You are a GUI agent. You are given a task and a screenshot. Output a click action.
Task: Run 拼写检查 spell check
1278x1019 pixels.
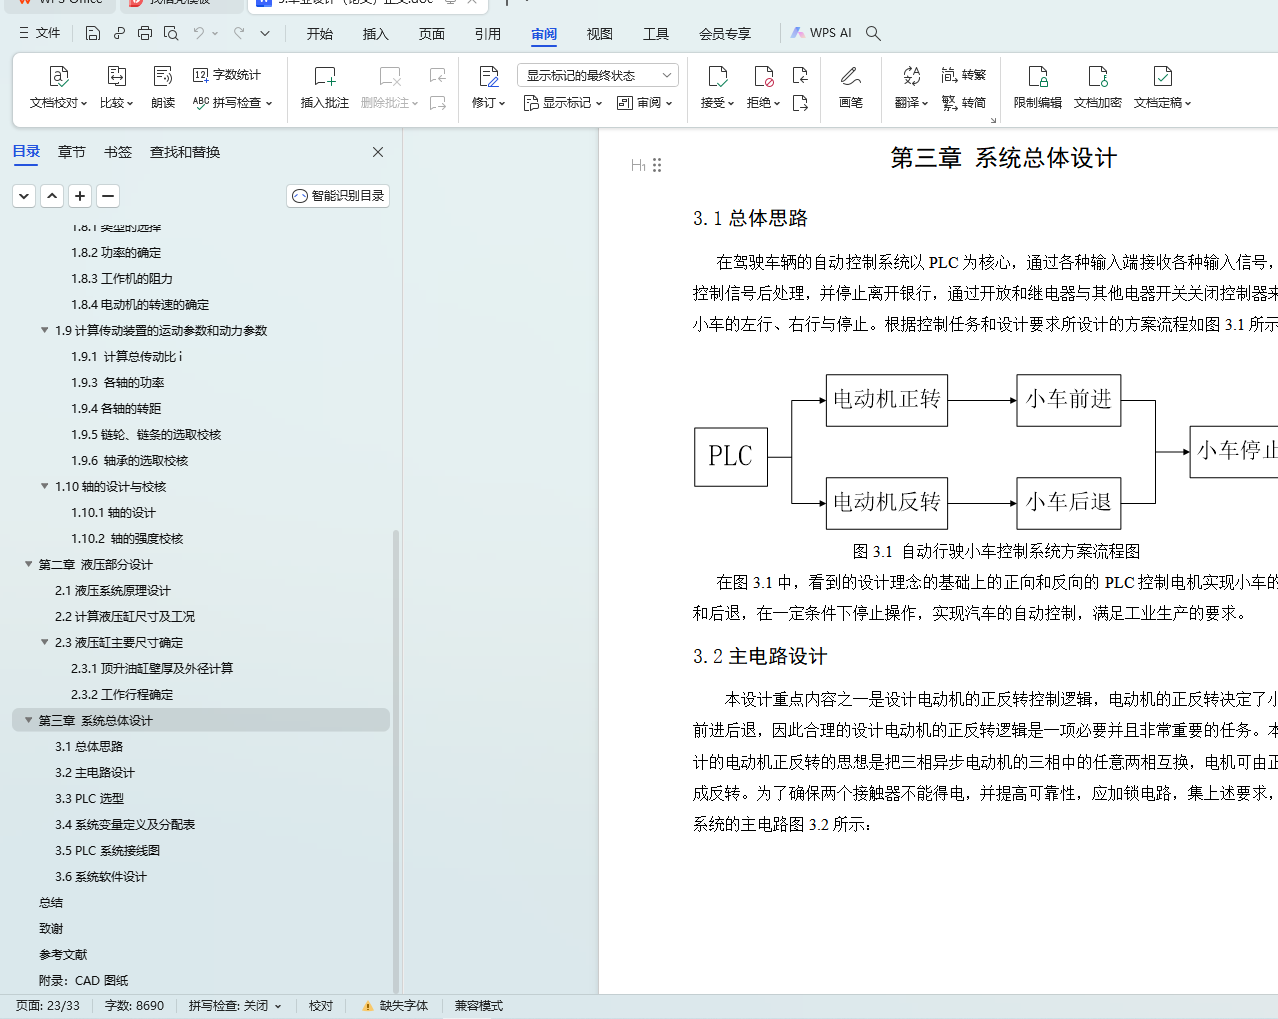pyautogui.click(x=232, y=102)
